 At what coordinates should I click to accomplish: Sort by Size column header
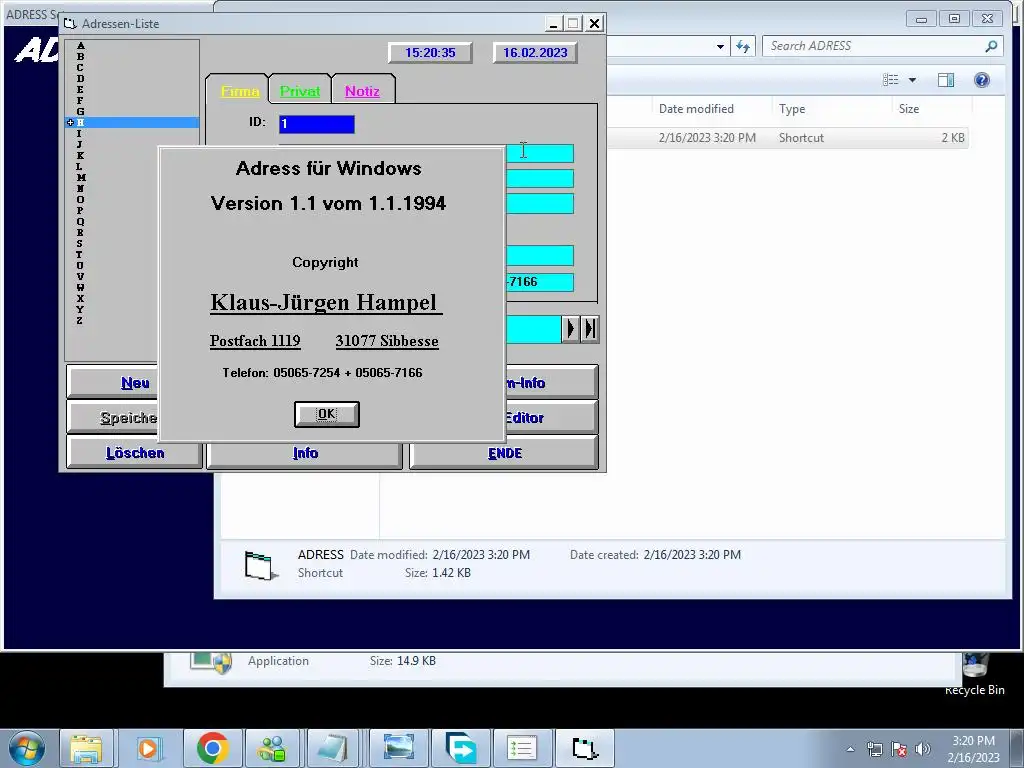[x=908, y=108]
